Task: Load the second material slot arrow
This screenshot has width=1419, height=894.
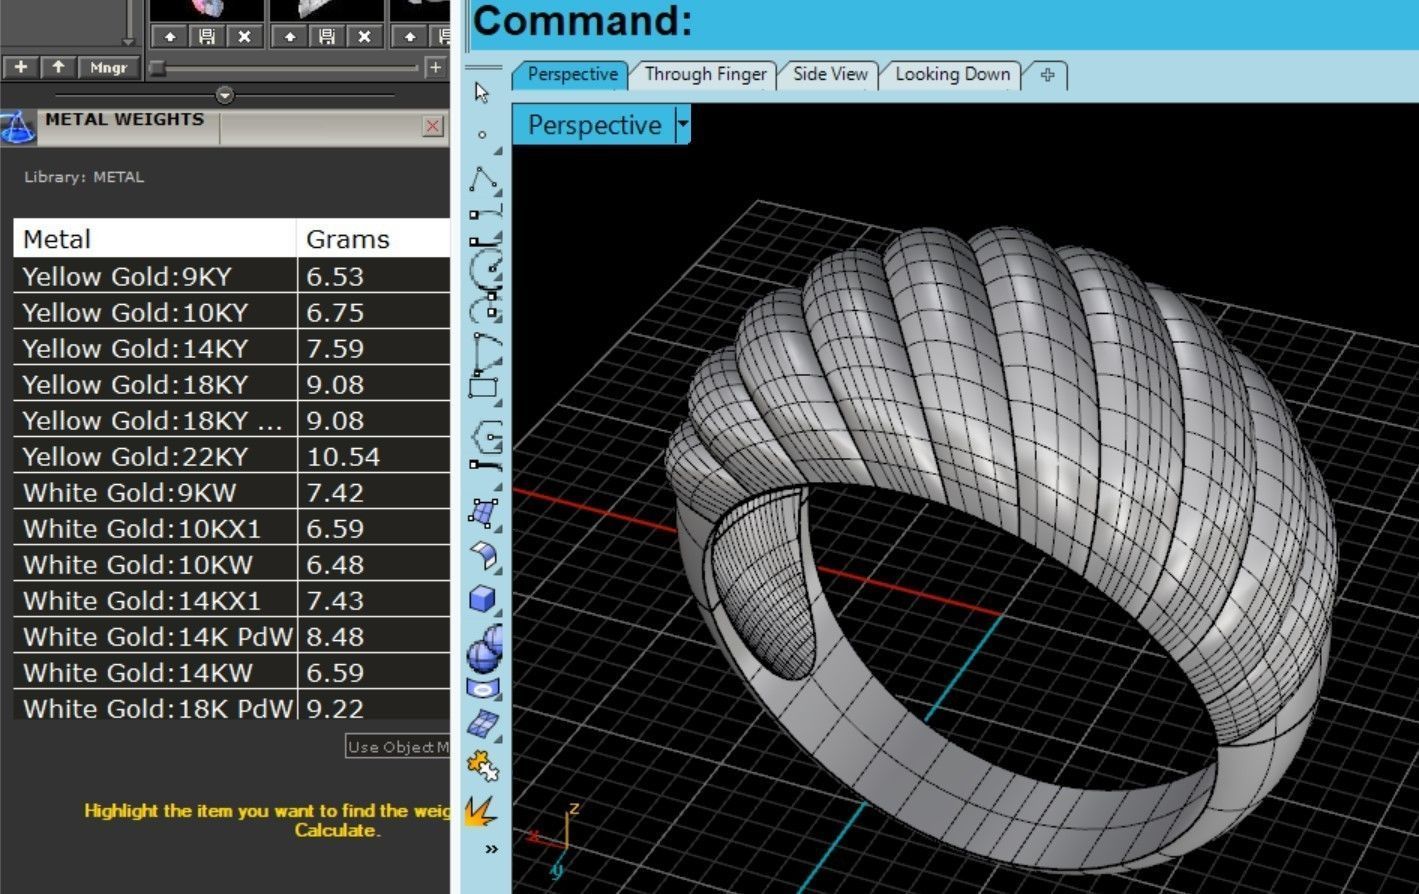Action: [x=290, y=37]
